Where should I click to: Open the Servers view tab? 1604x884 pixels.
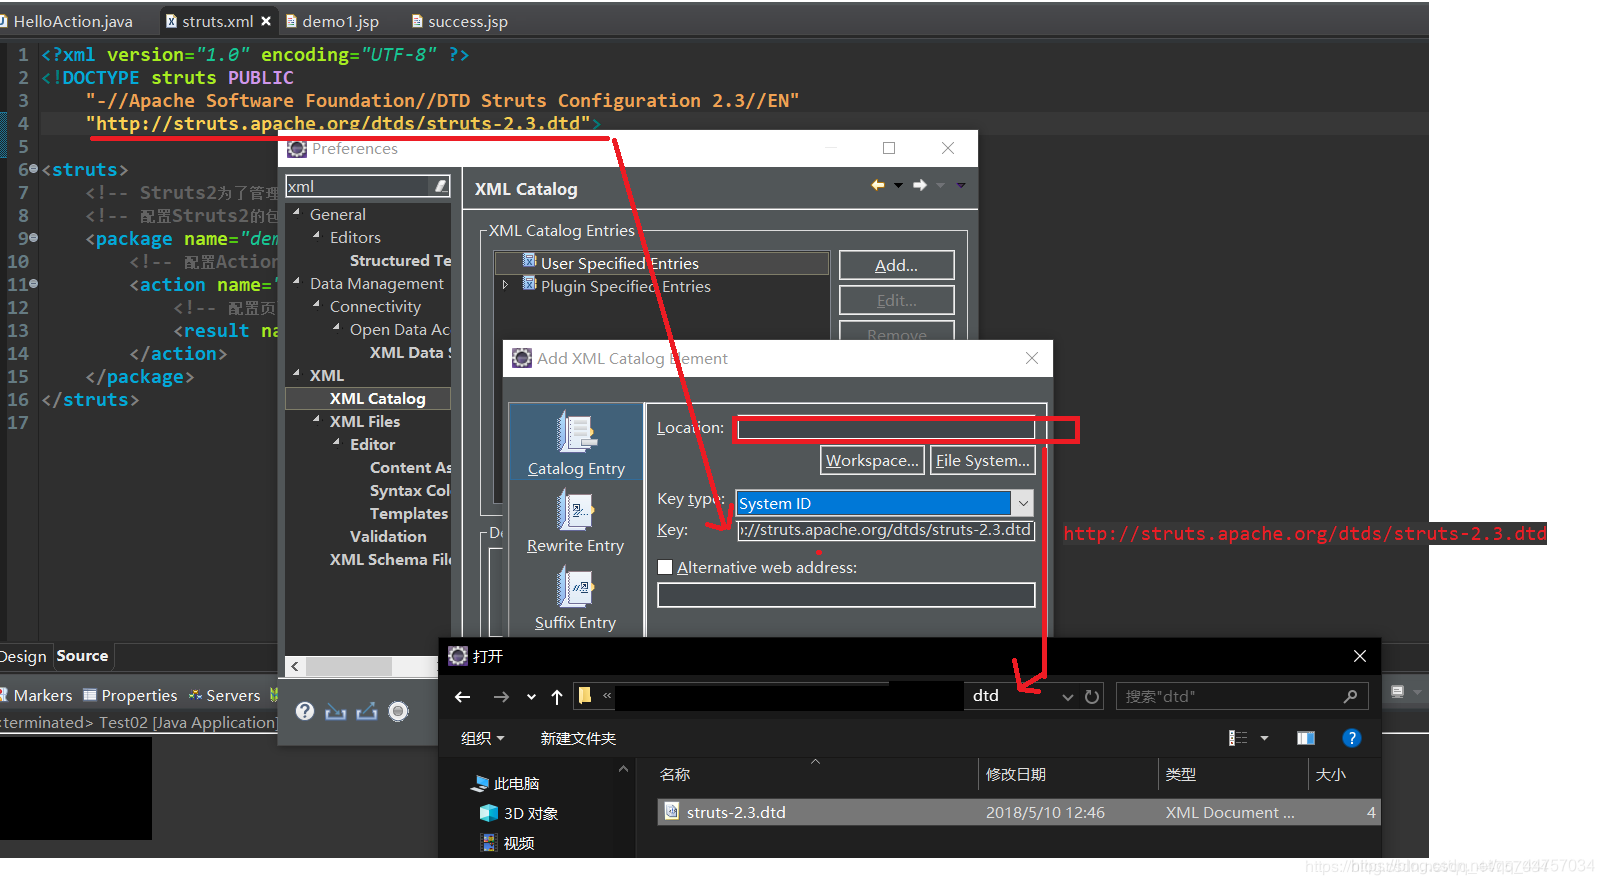(225, 695)
